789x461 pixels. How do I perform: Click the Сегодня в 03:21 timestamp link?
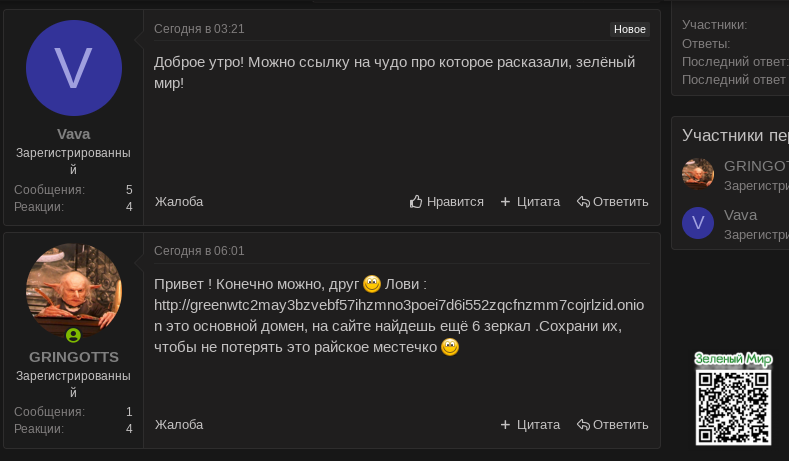point(199,29)
